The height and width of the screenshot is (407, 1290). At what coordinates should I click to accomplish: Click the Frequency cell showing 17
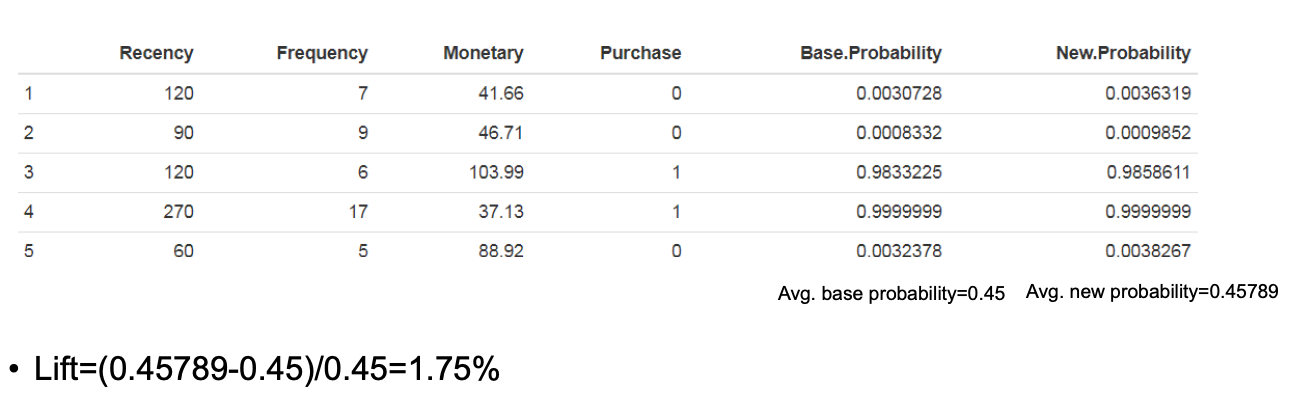358,212
